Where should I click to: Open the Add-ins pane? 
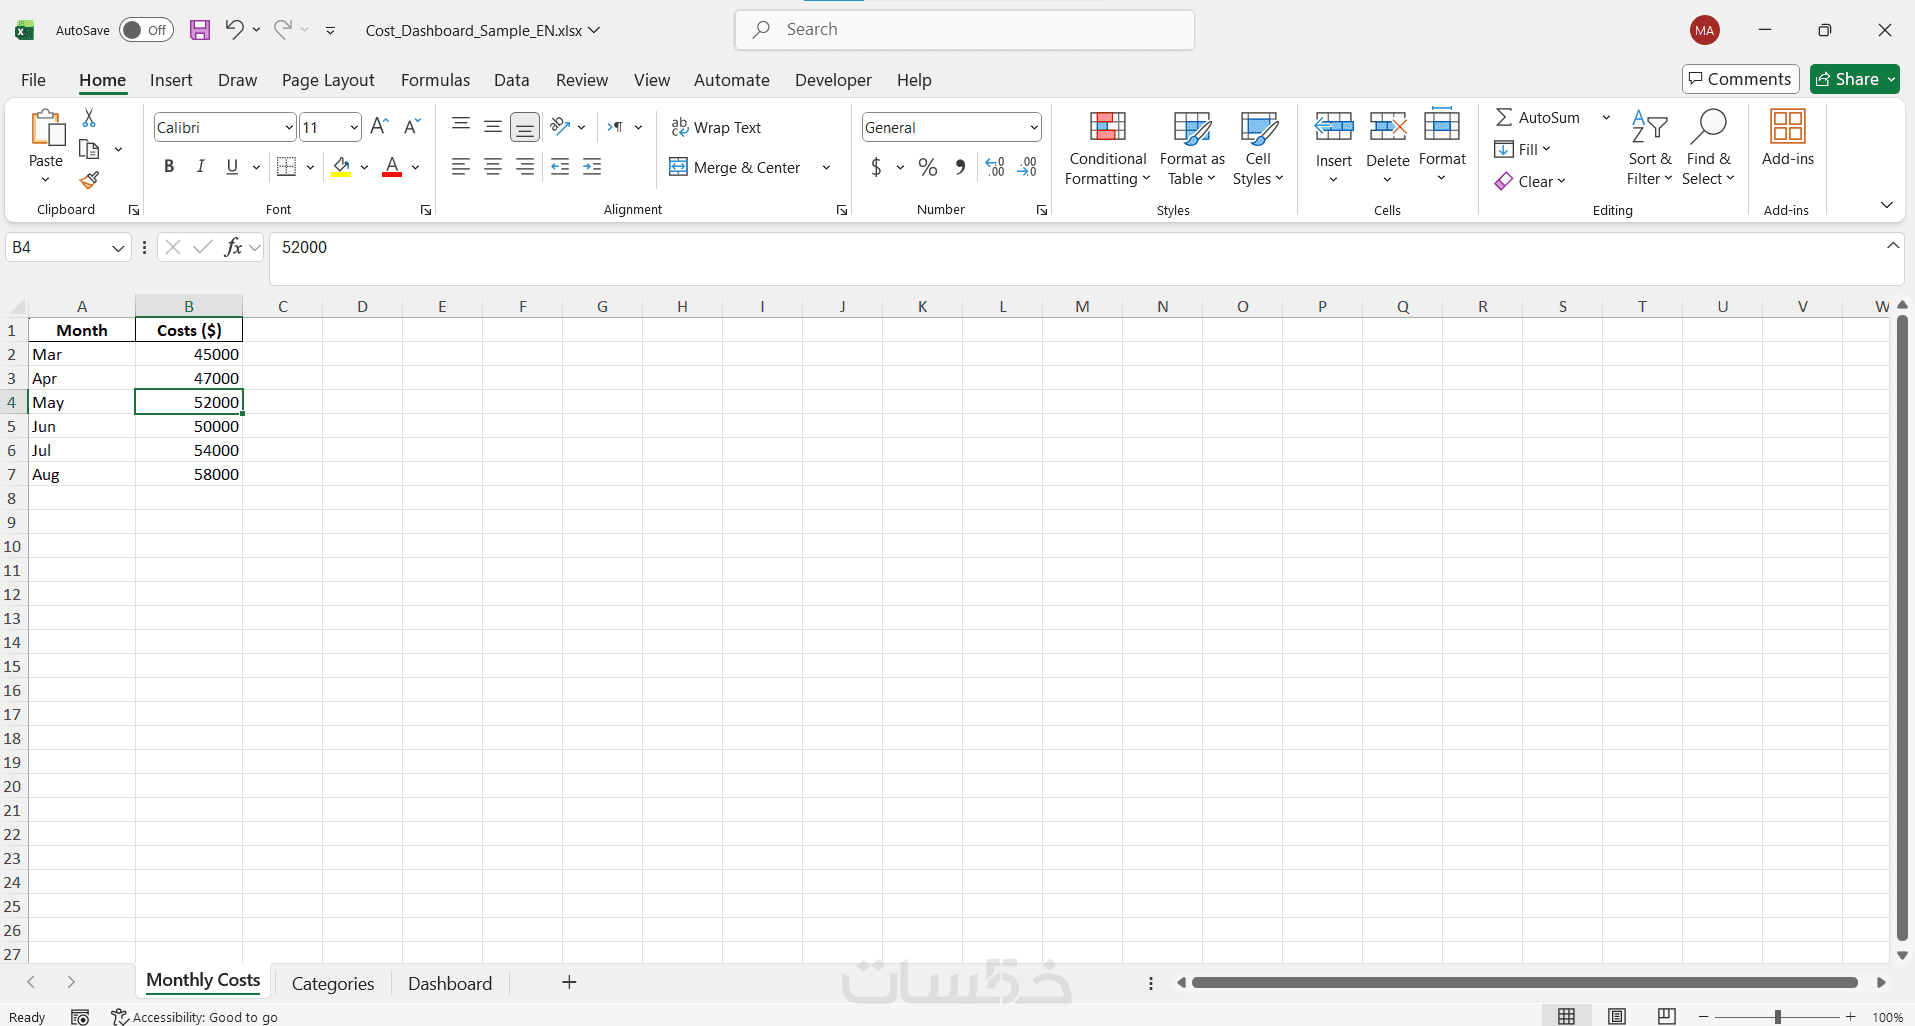pos(1787,138)
